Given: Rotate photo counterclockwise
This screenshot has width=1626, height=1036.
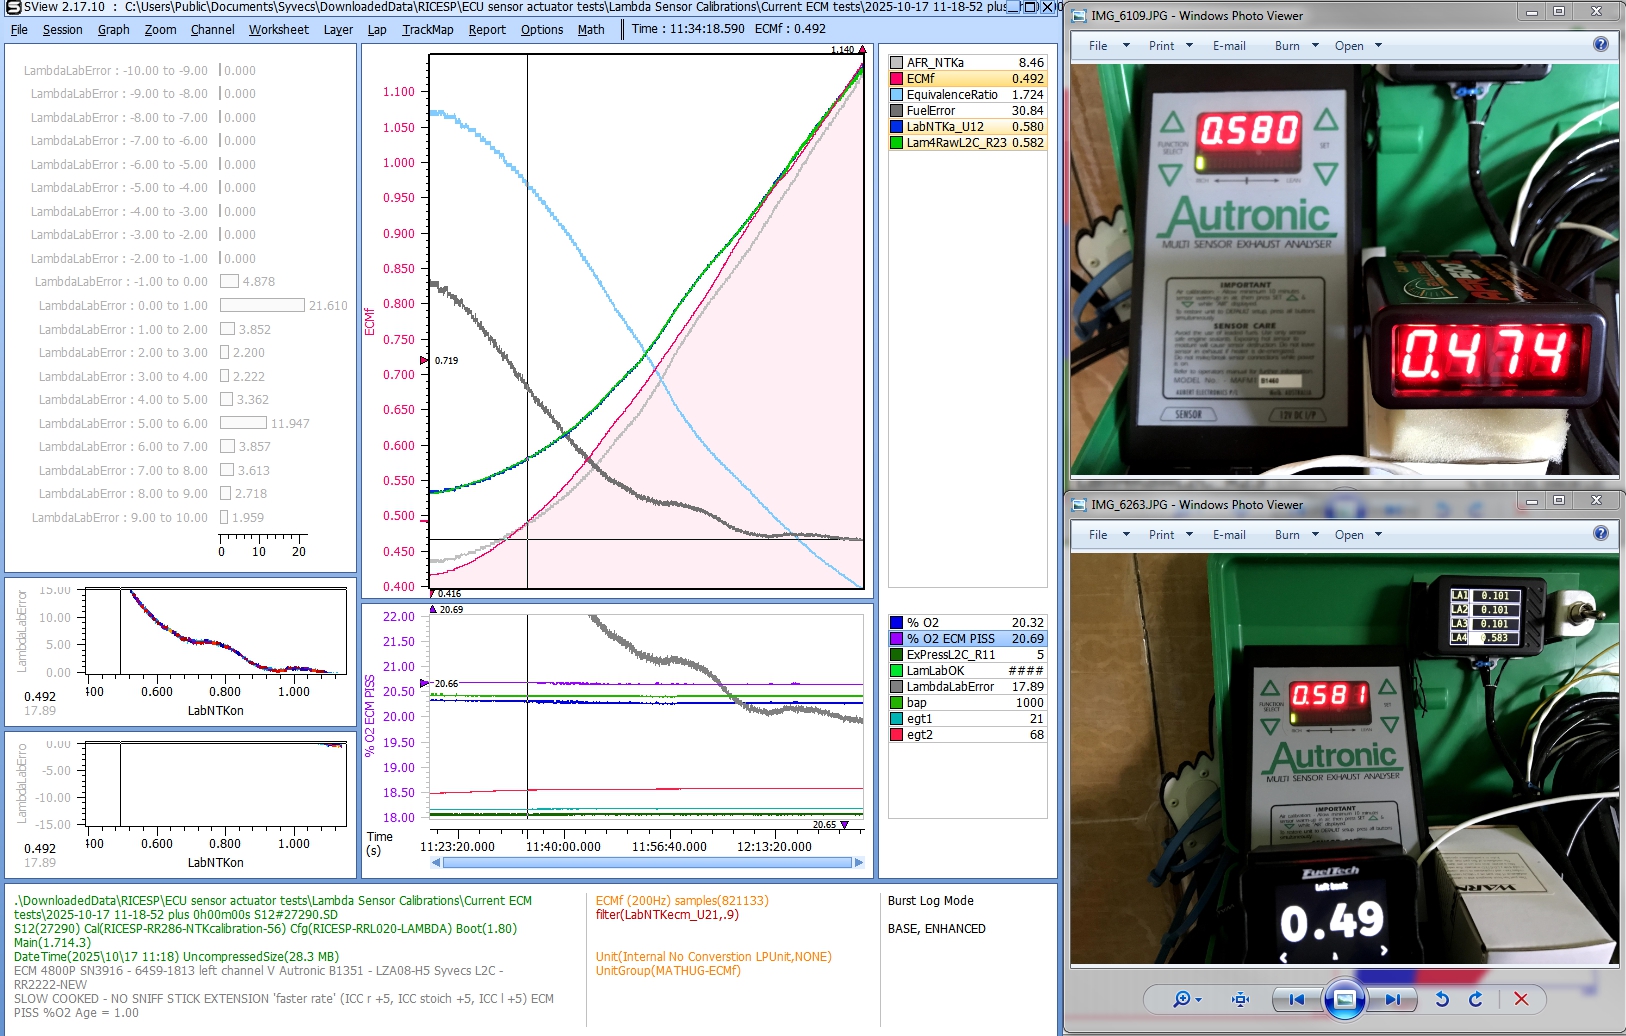Looking at the screenshot, I should [1441, 999].
